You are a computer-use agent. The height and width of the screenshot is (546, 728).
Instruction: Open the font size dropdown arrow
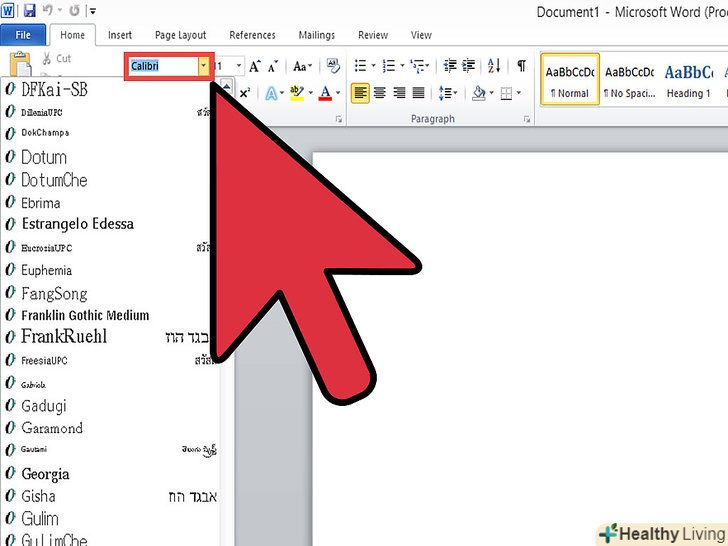pos(239,66)
